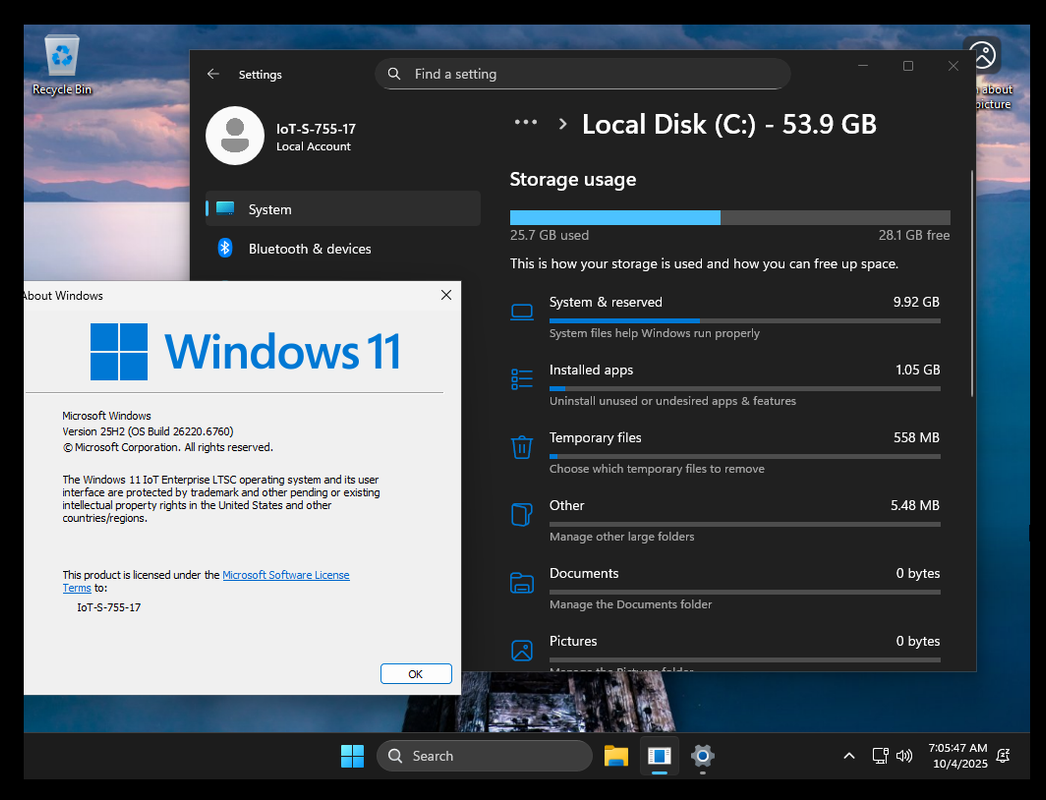Viewport: 1046px width, 800px height.
Task: Click the '5.48 MB' size value
Action: point(915,506)
